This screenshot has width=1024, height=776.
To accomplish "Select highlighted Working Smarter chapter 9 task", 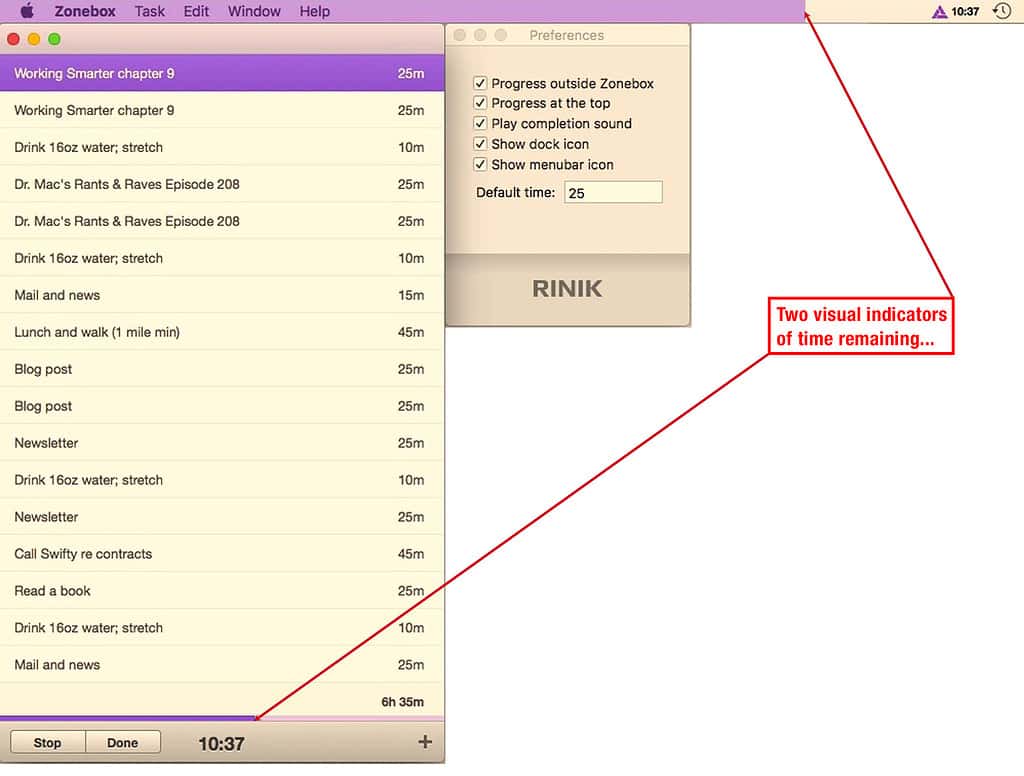I will (x=222, y=73).
